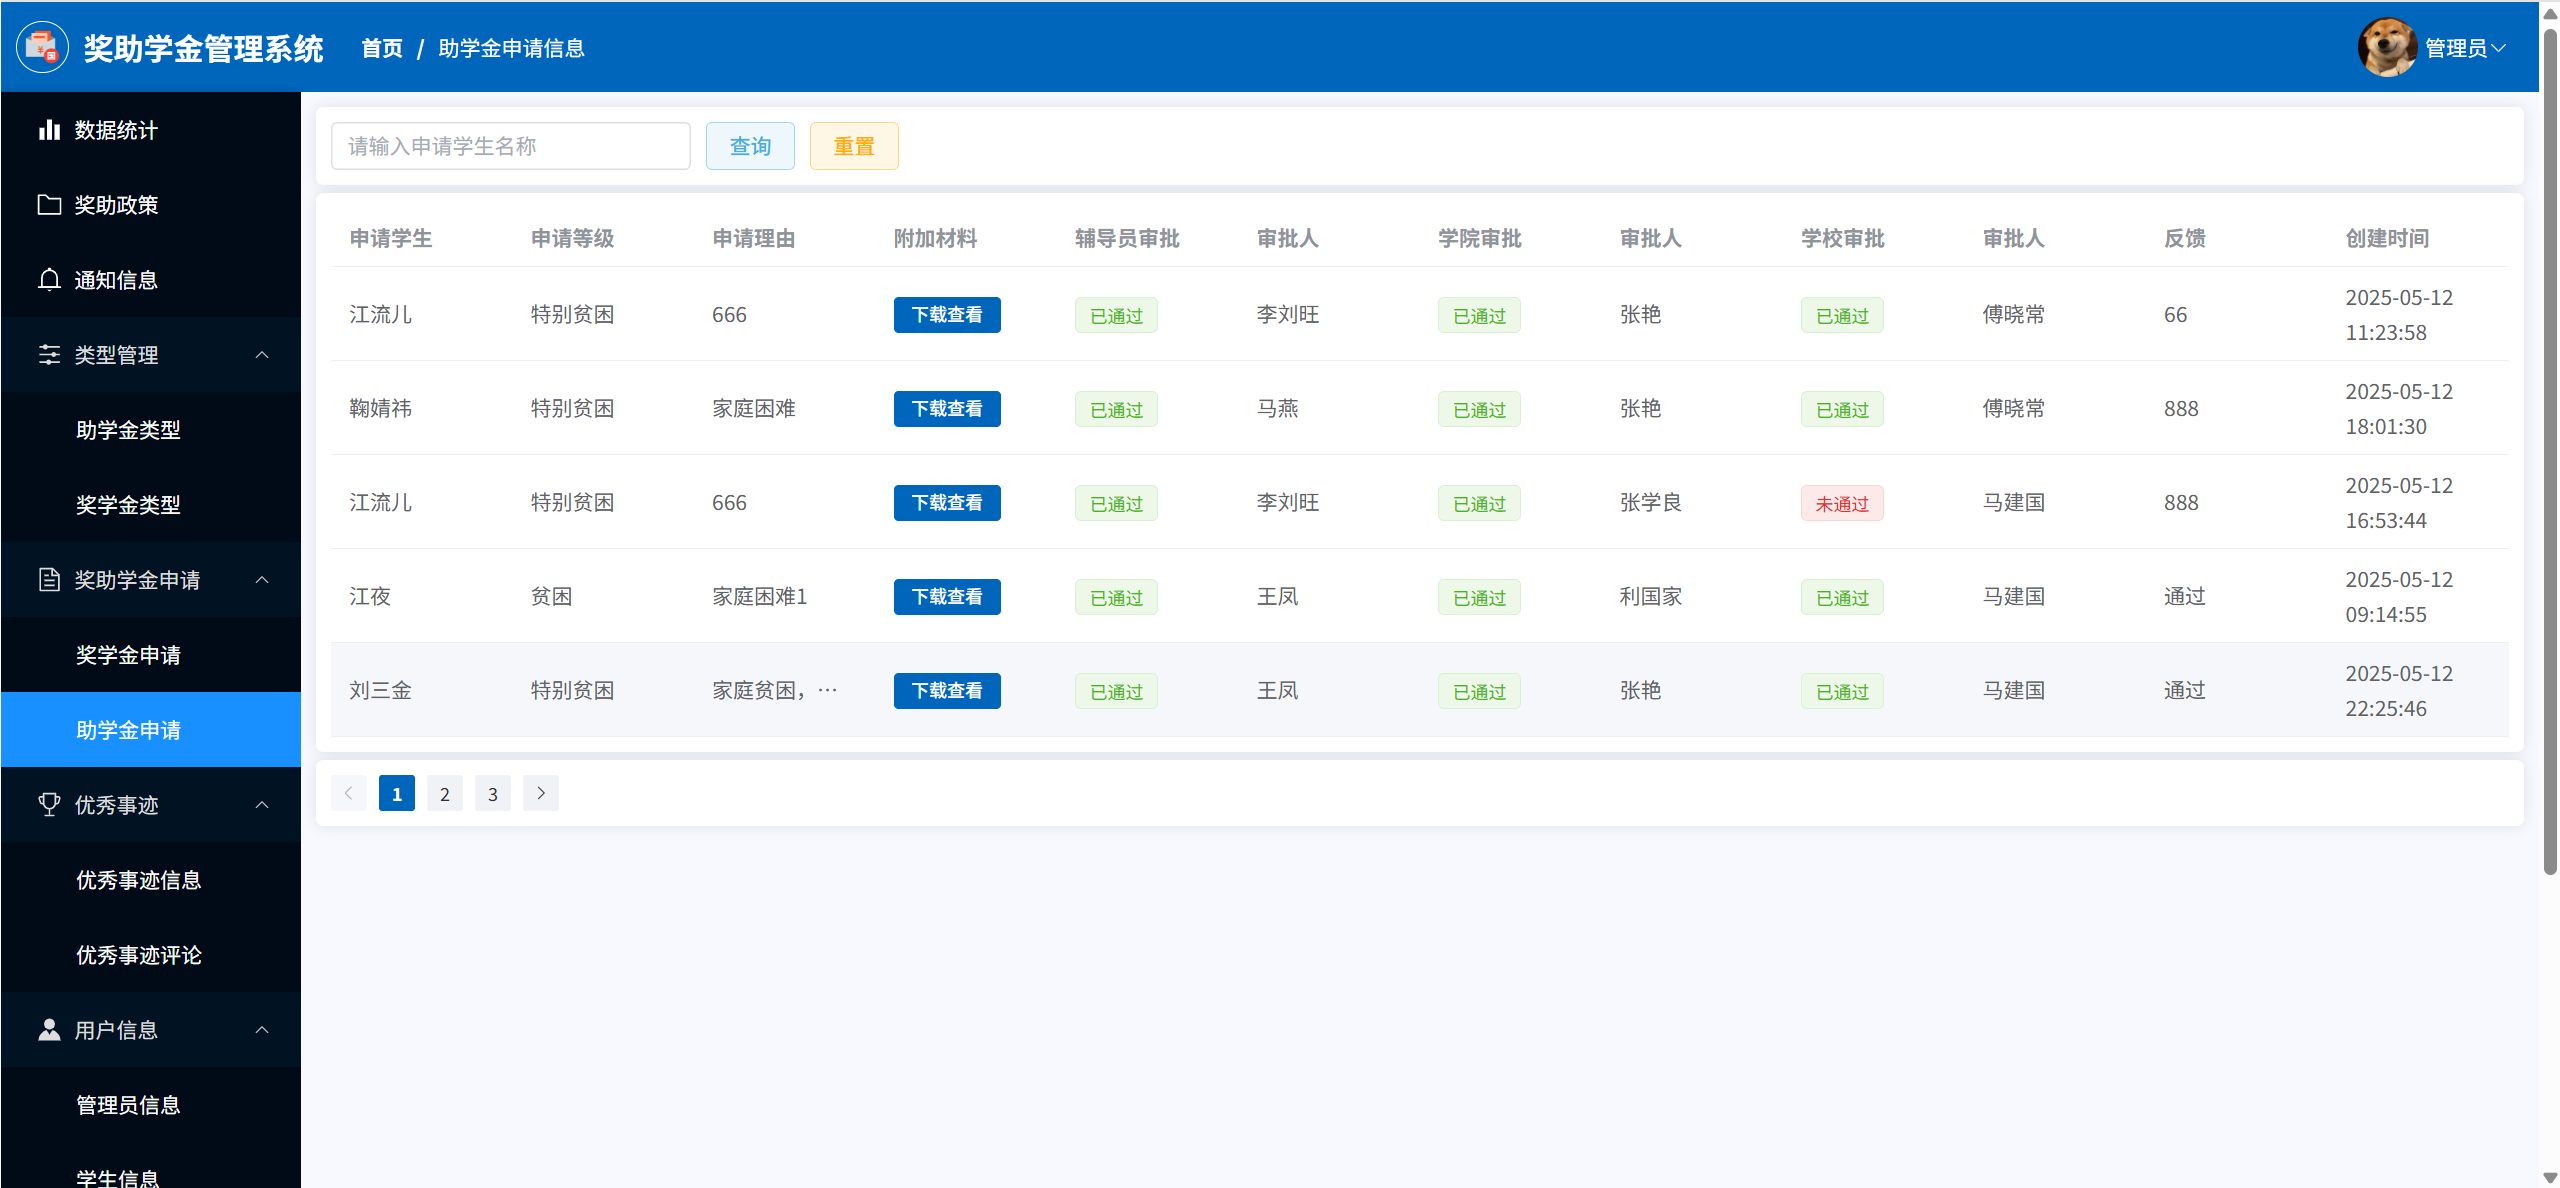Viewport: 2560px width, 1188px height.
Task: Collapse the 优秀事迹 submenu chevron
Action: click(x=262, y=805)
